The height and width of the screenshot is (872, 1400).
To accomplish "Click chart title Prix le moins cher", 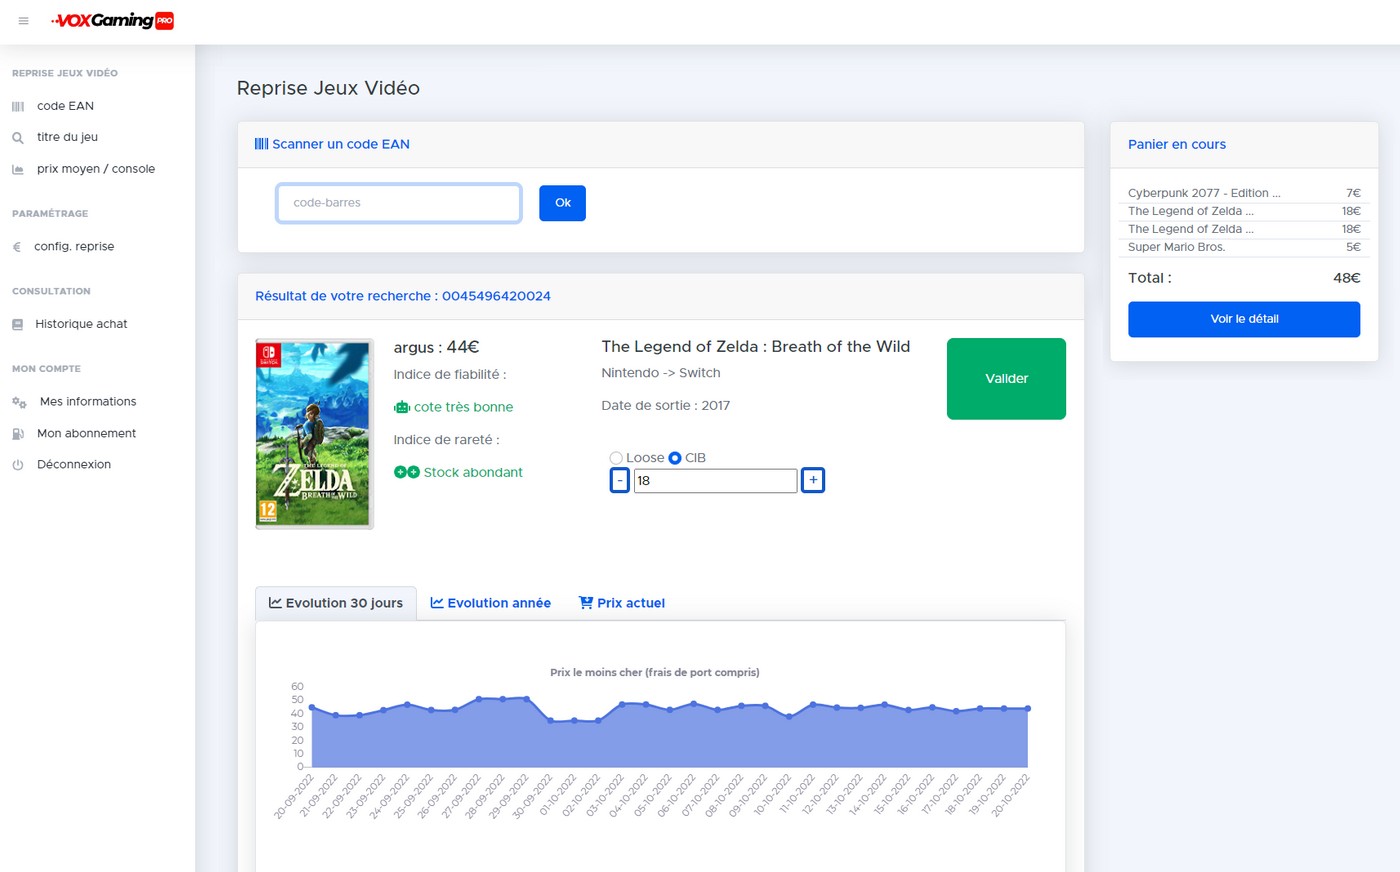I will point(655,672).
